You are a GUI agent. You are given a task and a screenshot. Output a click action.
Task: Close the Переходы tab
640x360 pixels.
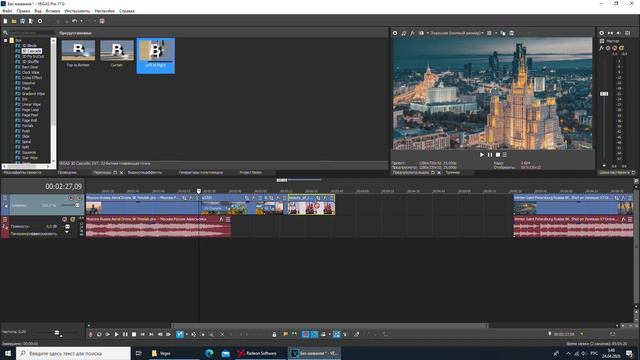tap(121, 173)
